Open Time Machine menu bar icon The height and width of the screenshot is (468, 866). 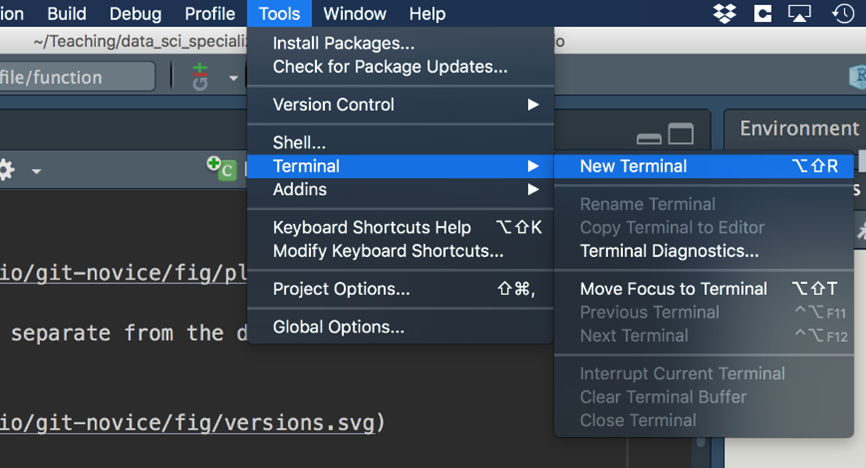point(842,14)
